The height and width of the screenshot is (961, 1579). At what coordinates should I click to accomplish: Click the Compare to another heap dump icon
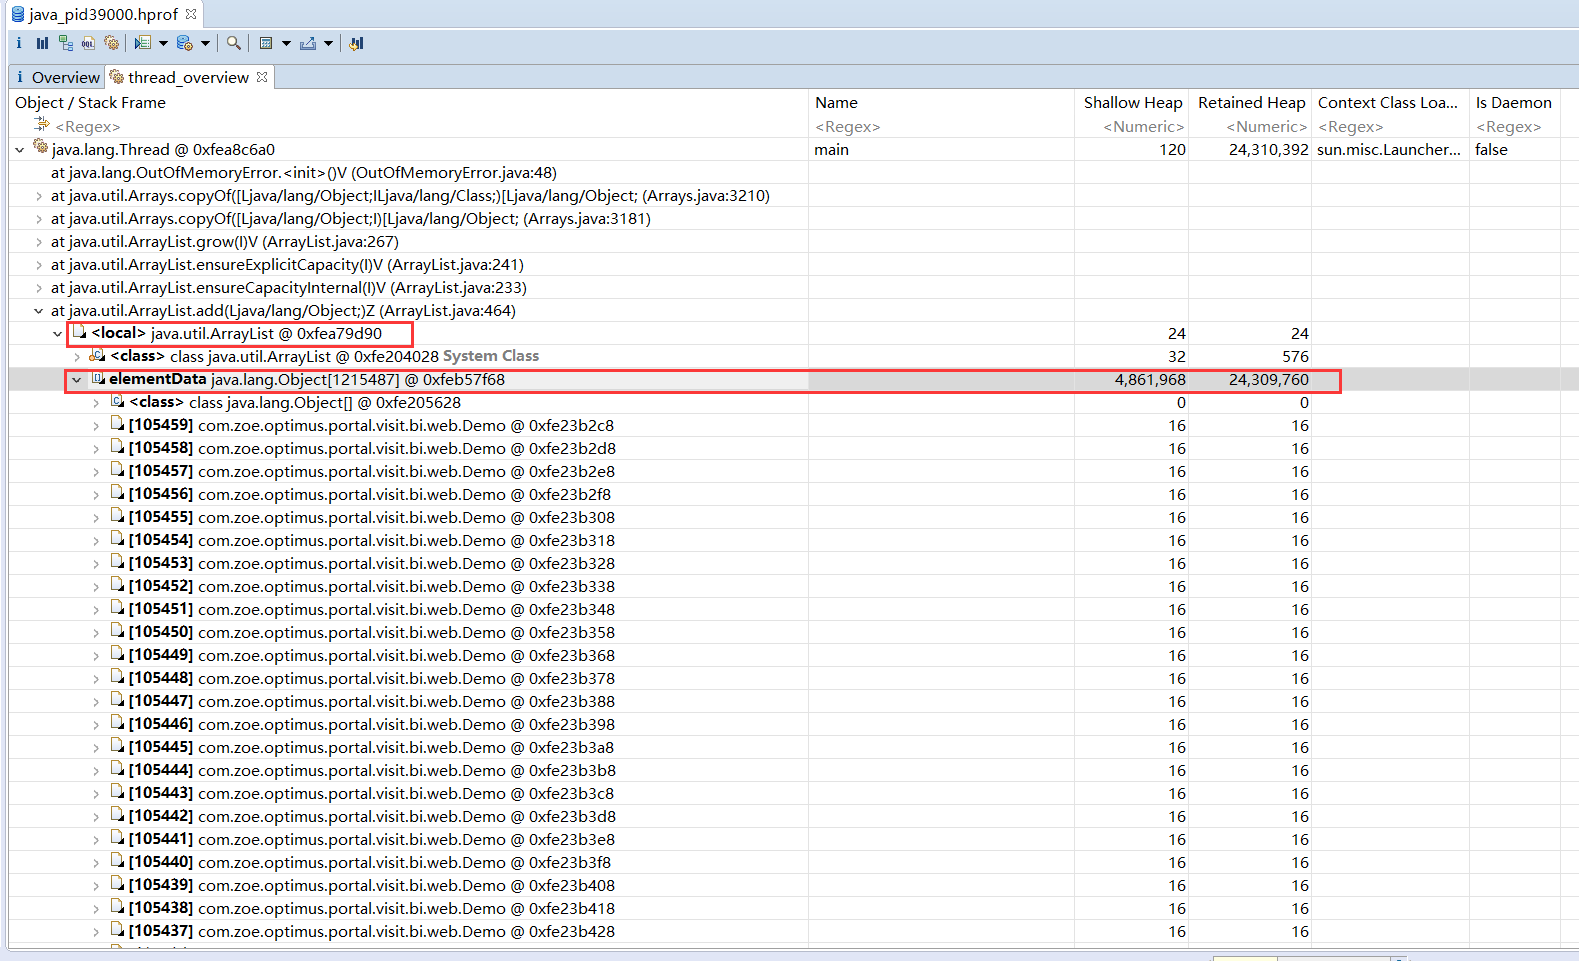(356, 43)
